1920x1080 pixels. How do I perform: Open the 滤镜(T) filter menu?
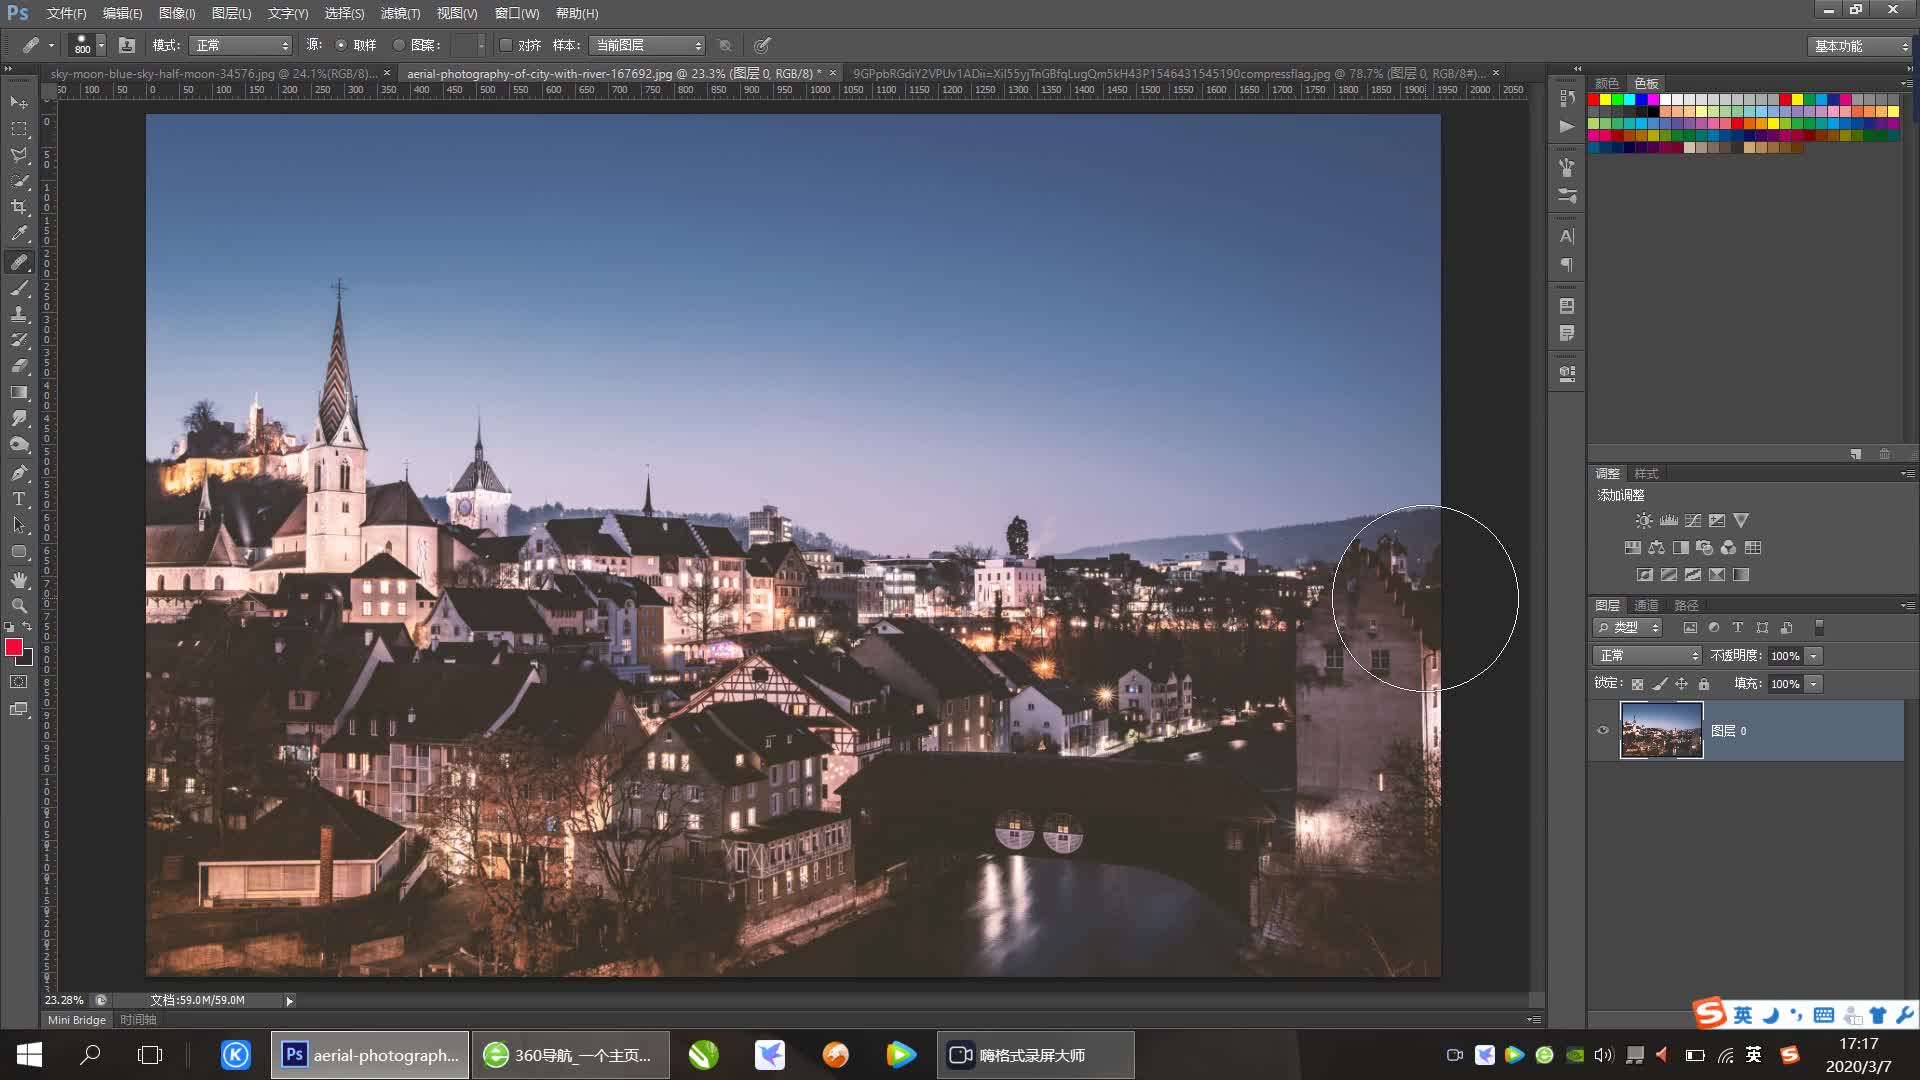click(400, 13)
